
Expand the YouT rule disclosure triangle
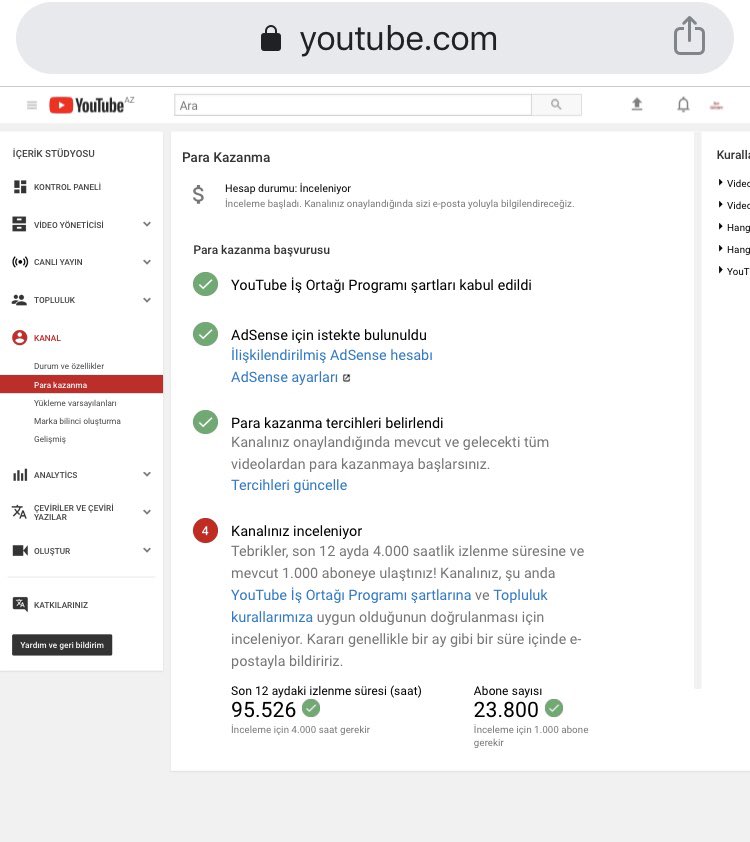point(720,270)
